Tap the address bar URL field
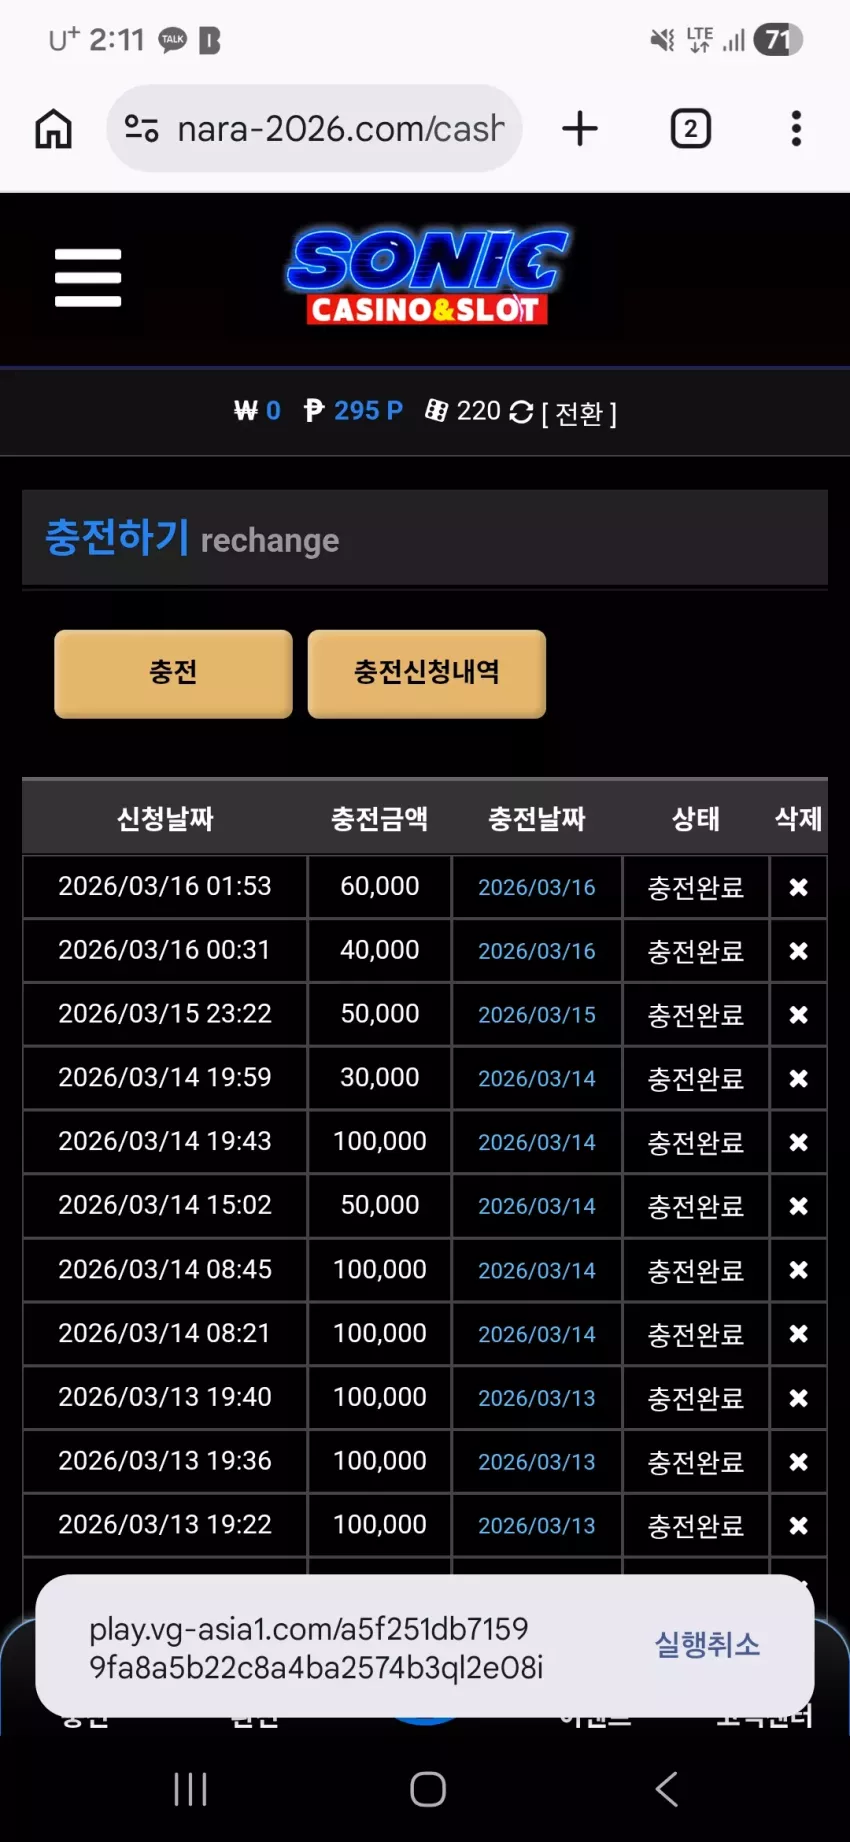 (341, 129)
